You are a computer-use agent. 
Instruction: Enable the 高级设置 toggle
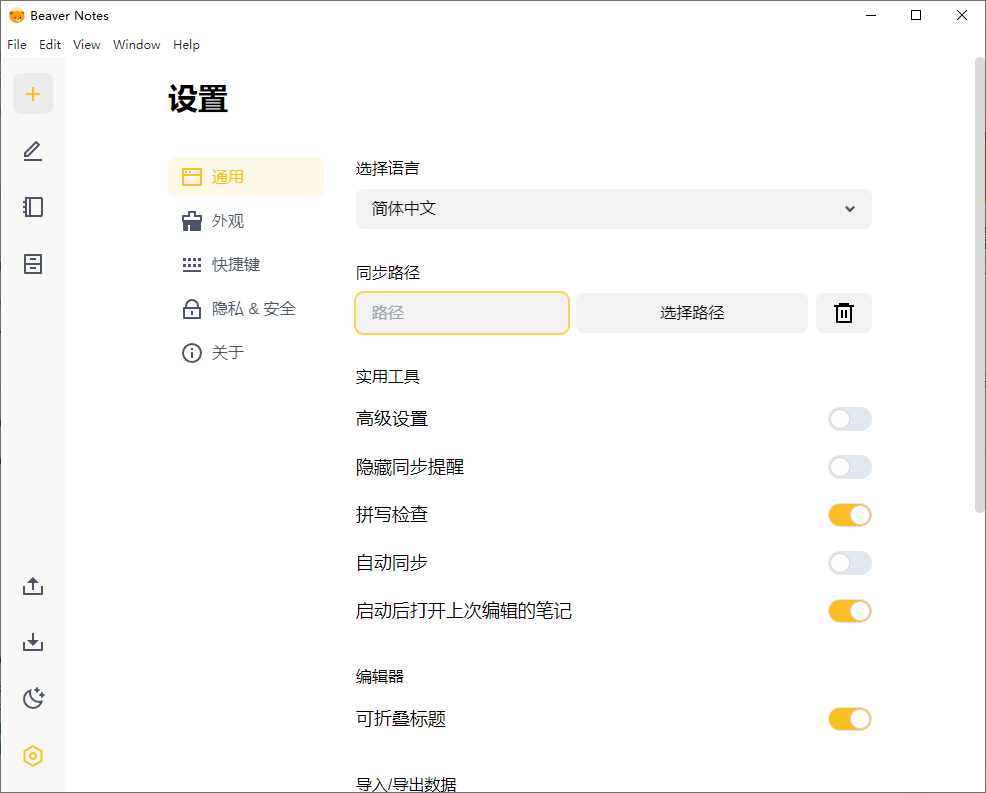849,419
